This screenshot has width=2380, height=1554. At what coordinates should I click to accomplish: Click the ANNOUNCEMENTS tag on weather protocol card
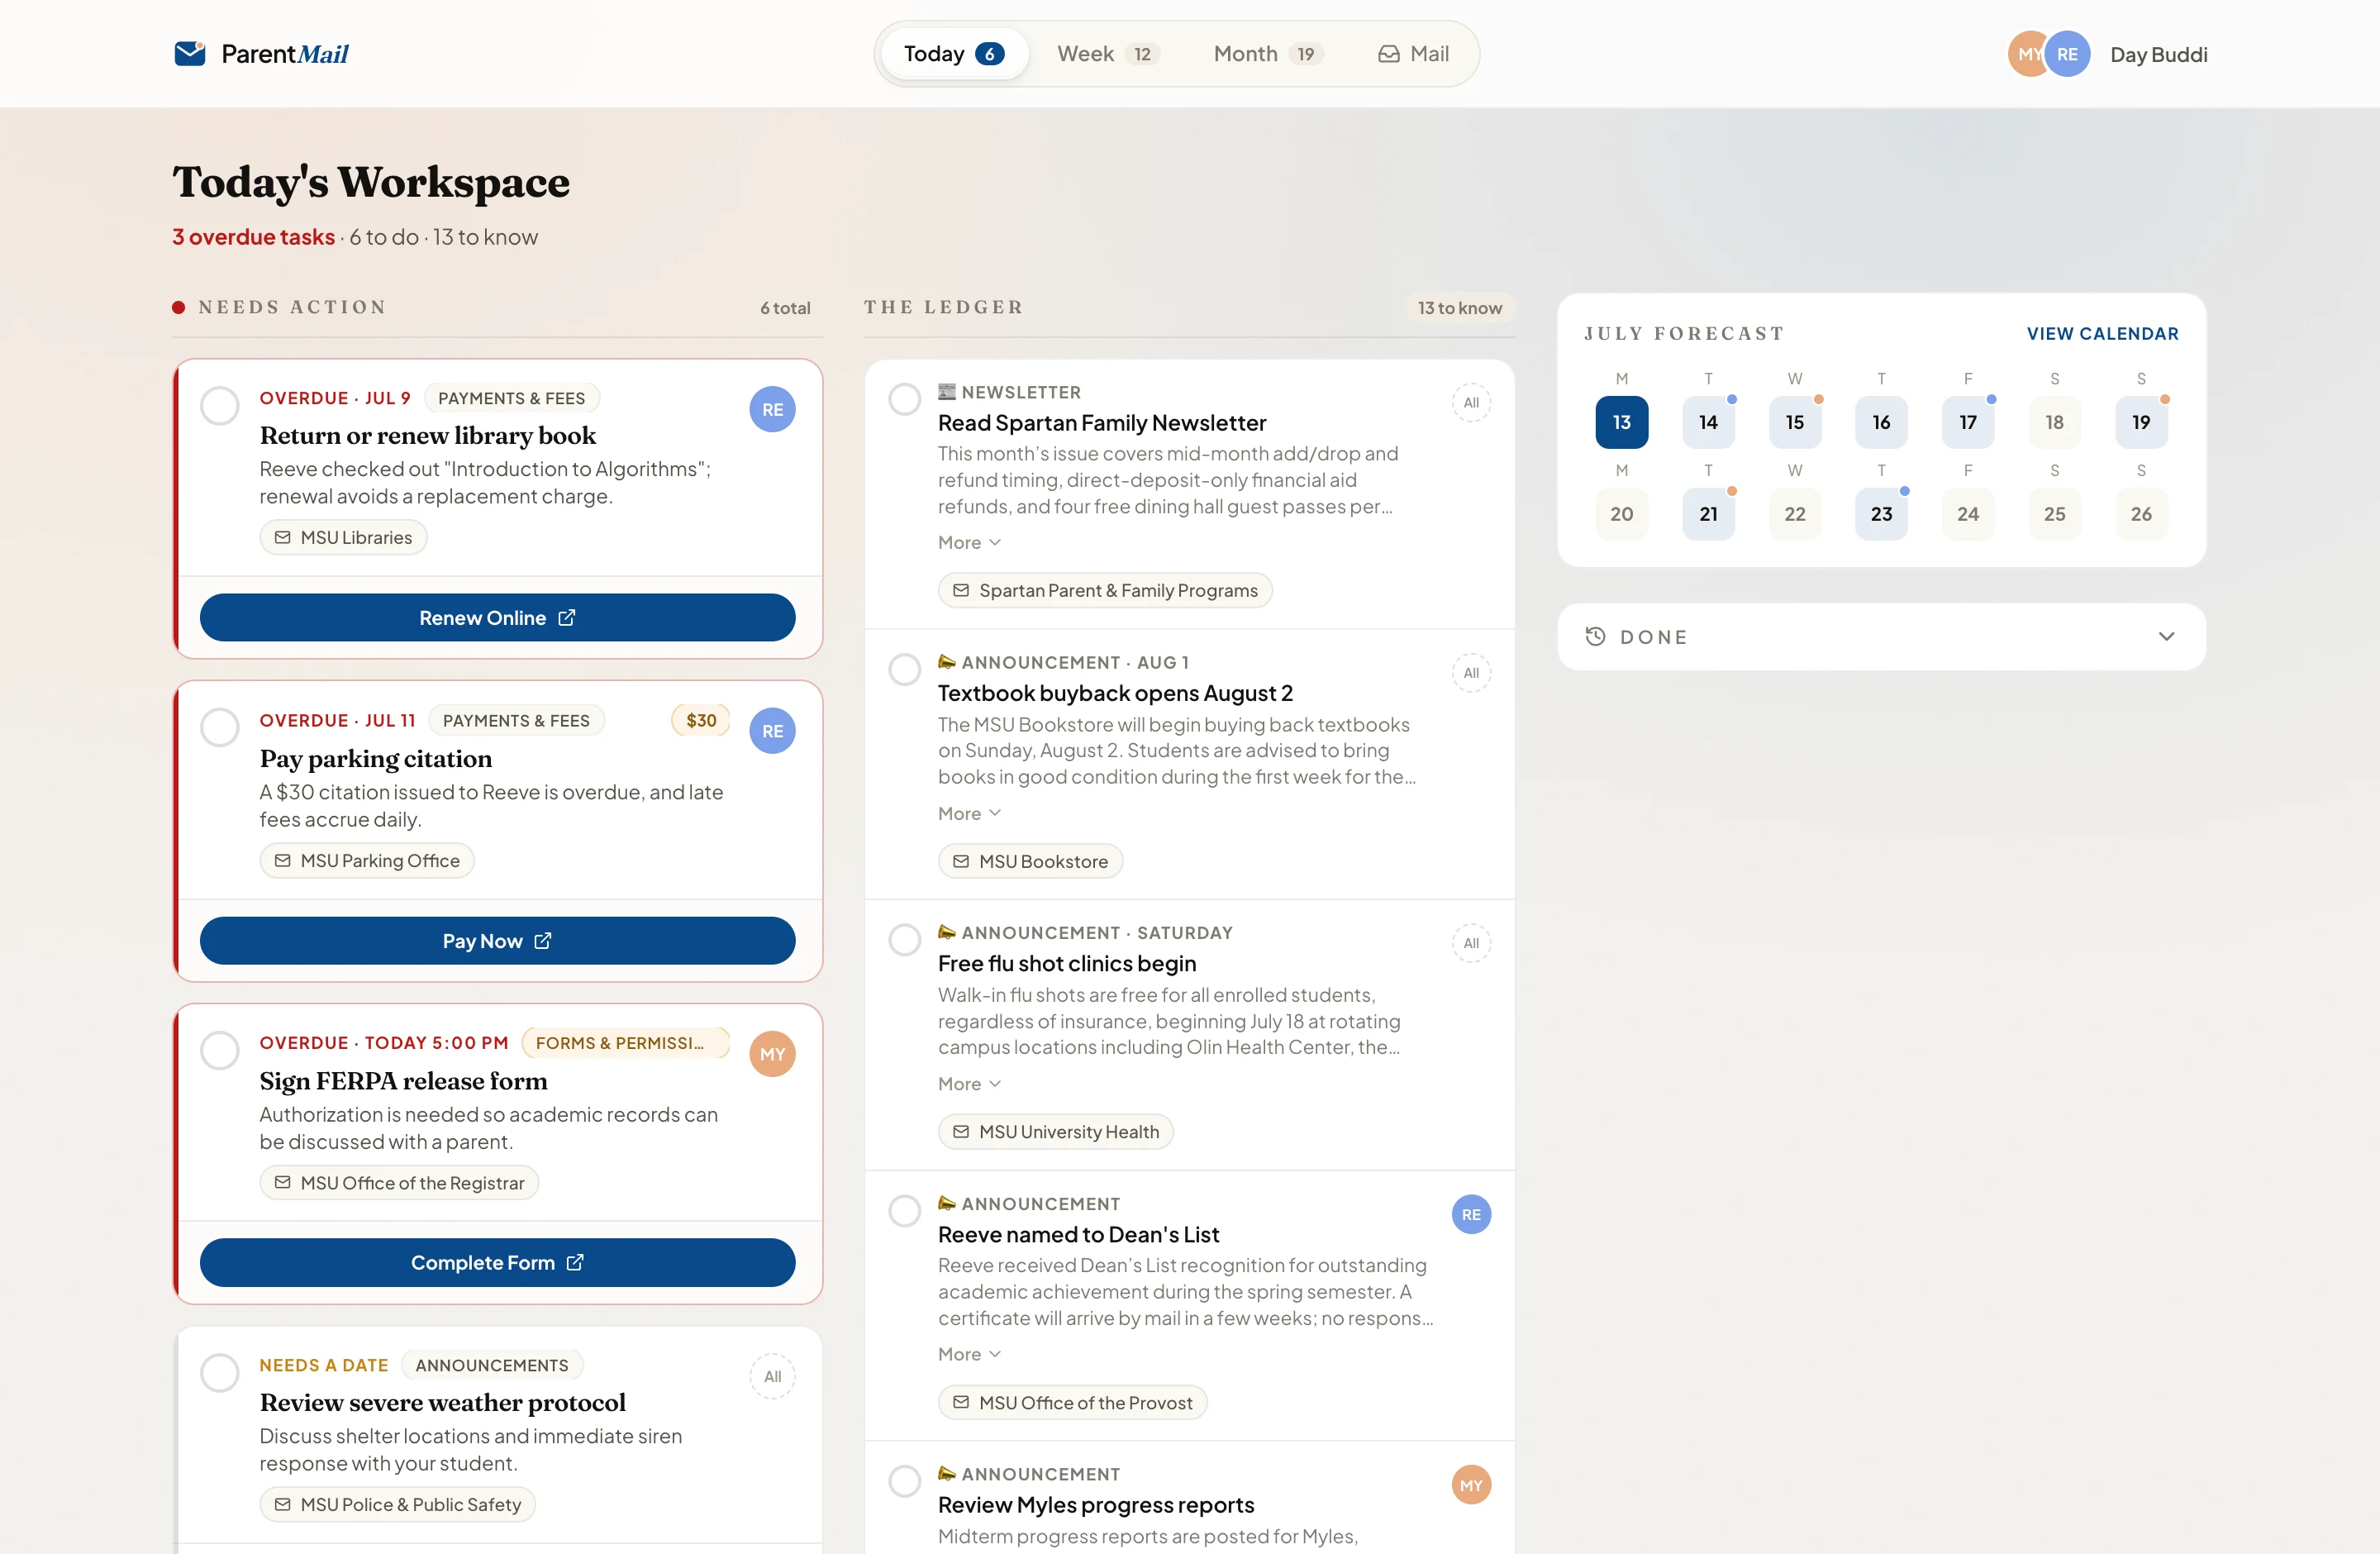coord(492,1365)
